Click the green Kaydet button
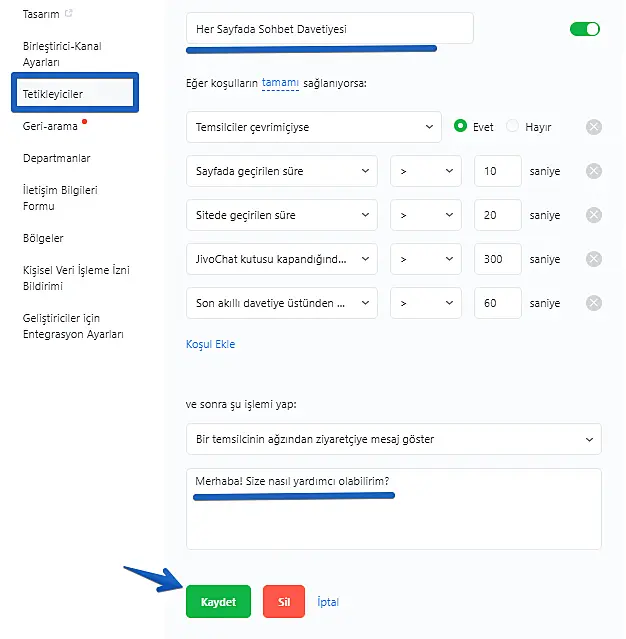Screen dimensions: 626x639 click(x=218, y=602)
